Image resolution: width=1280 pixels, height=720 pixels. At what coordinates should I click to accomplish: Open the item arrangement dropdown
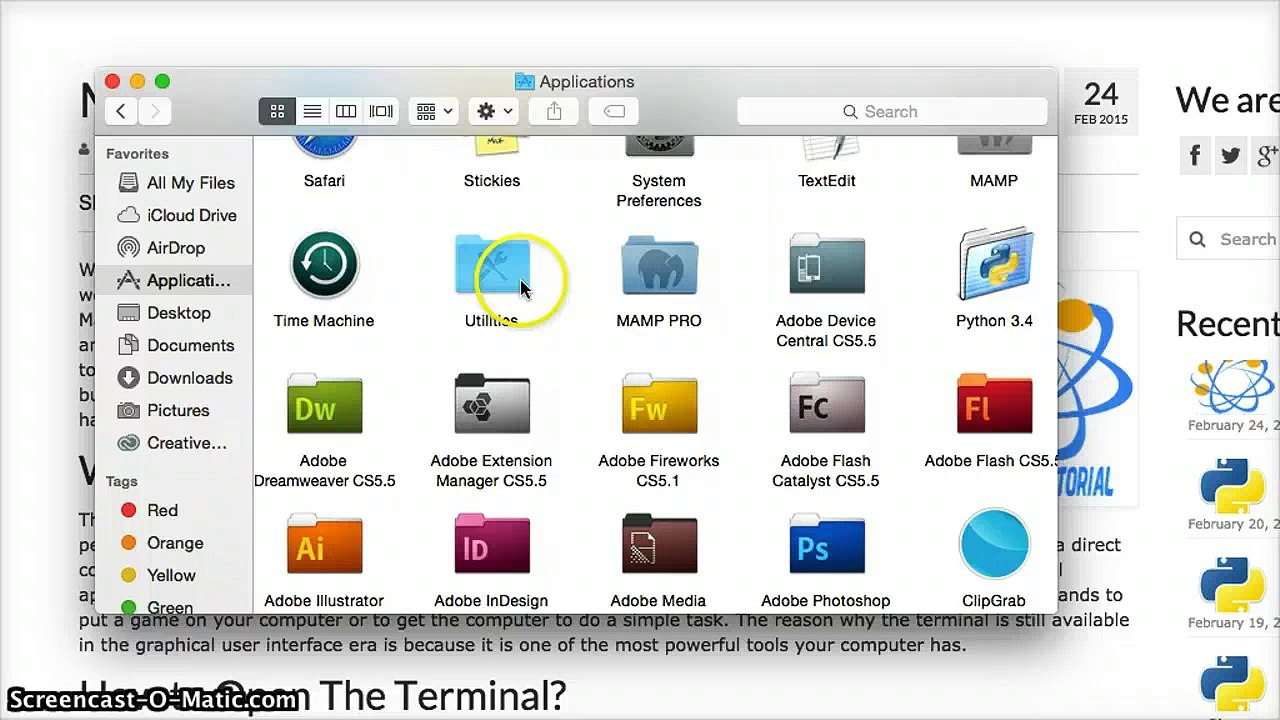pos(434,111)
